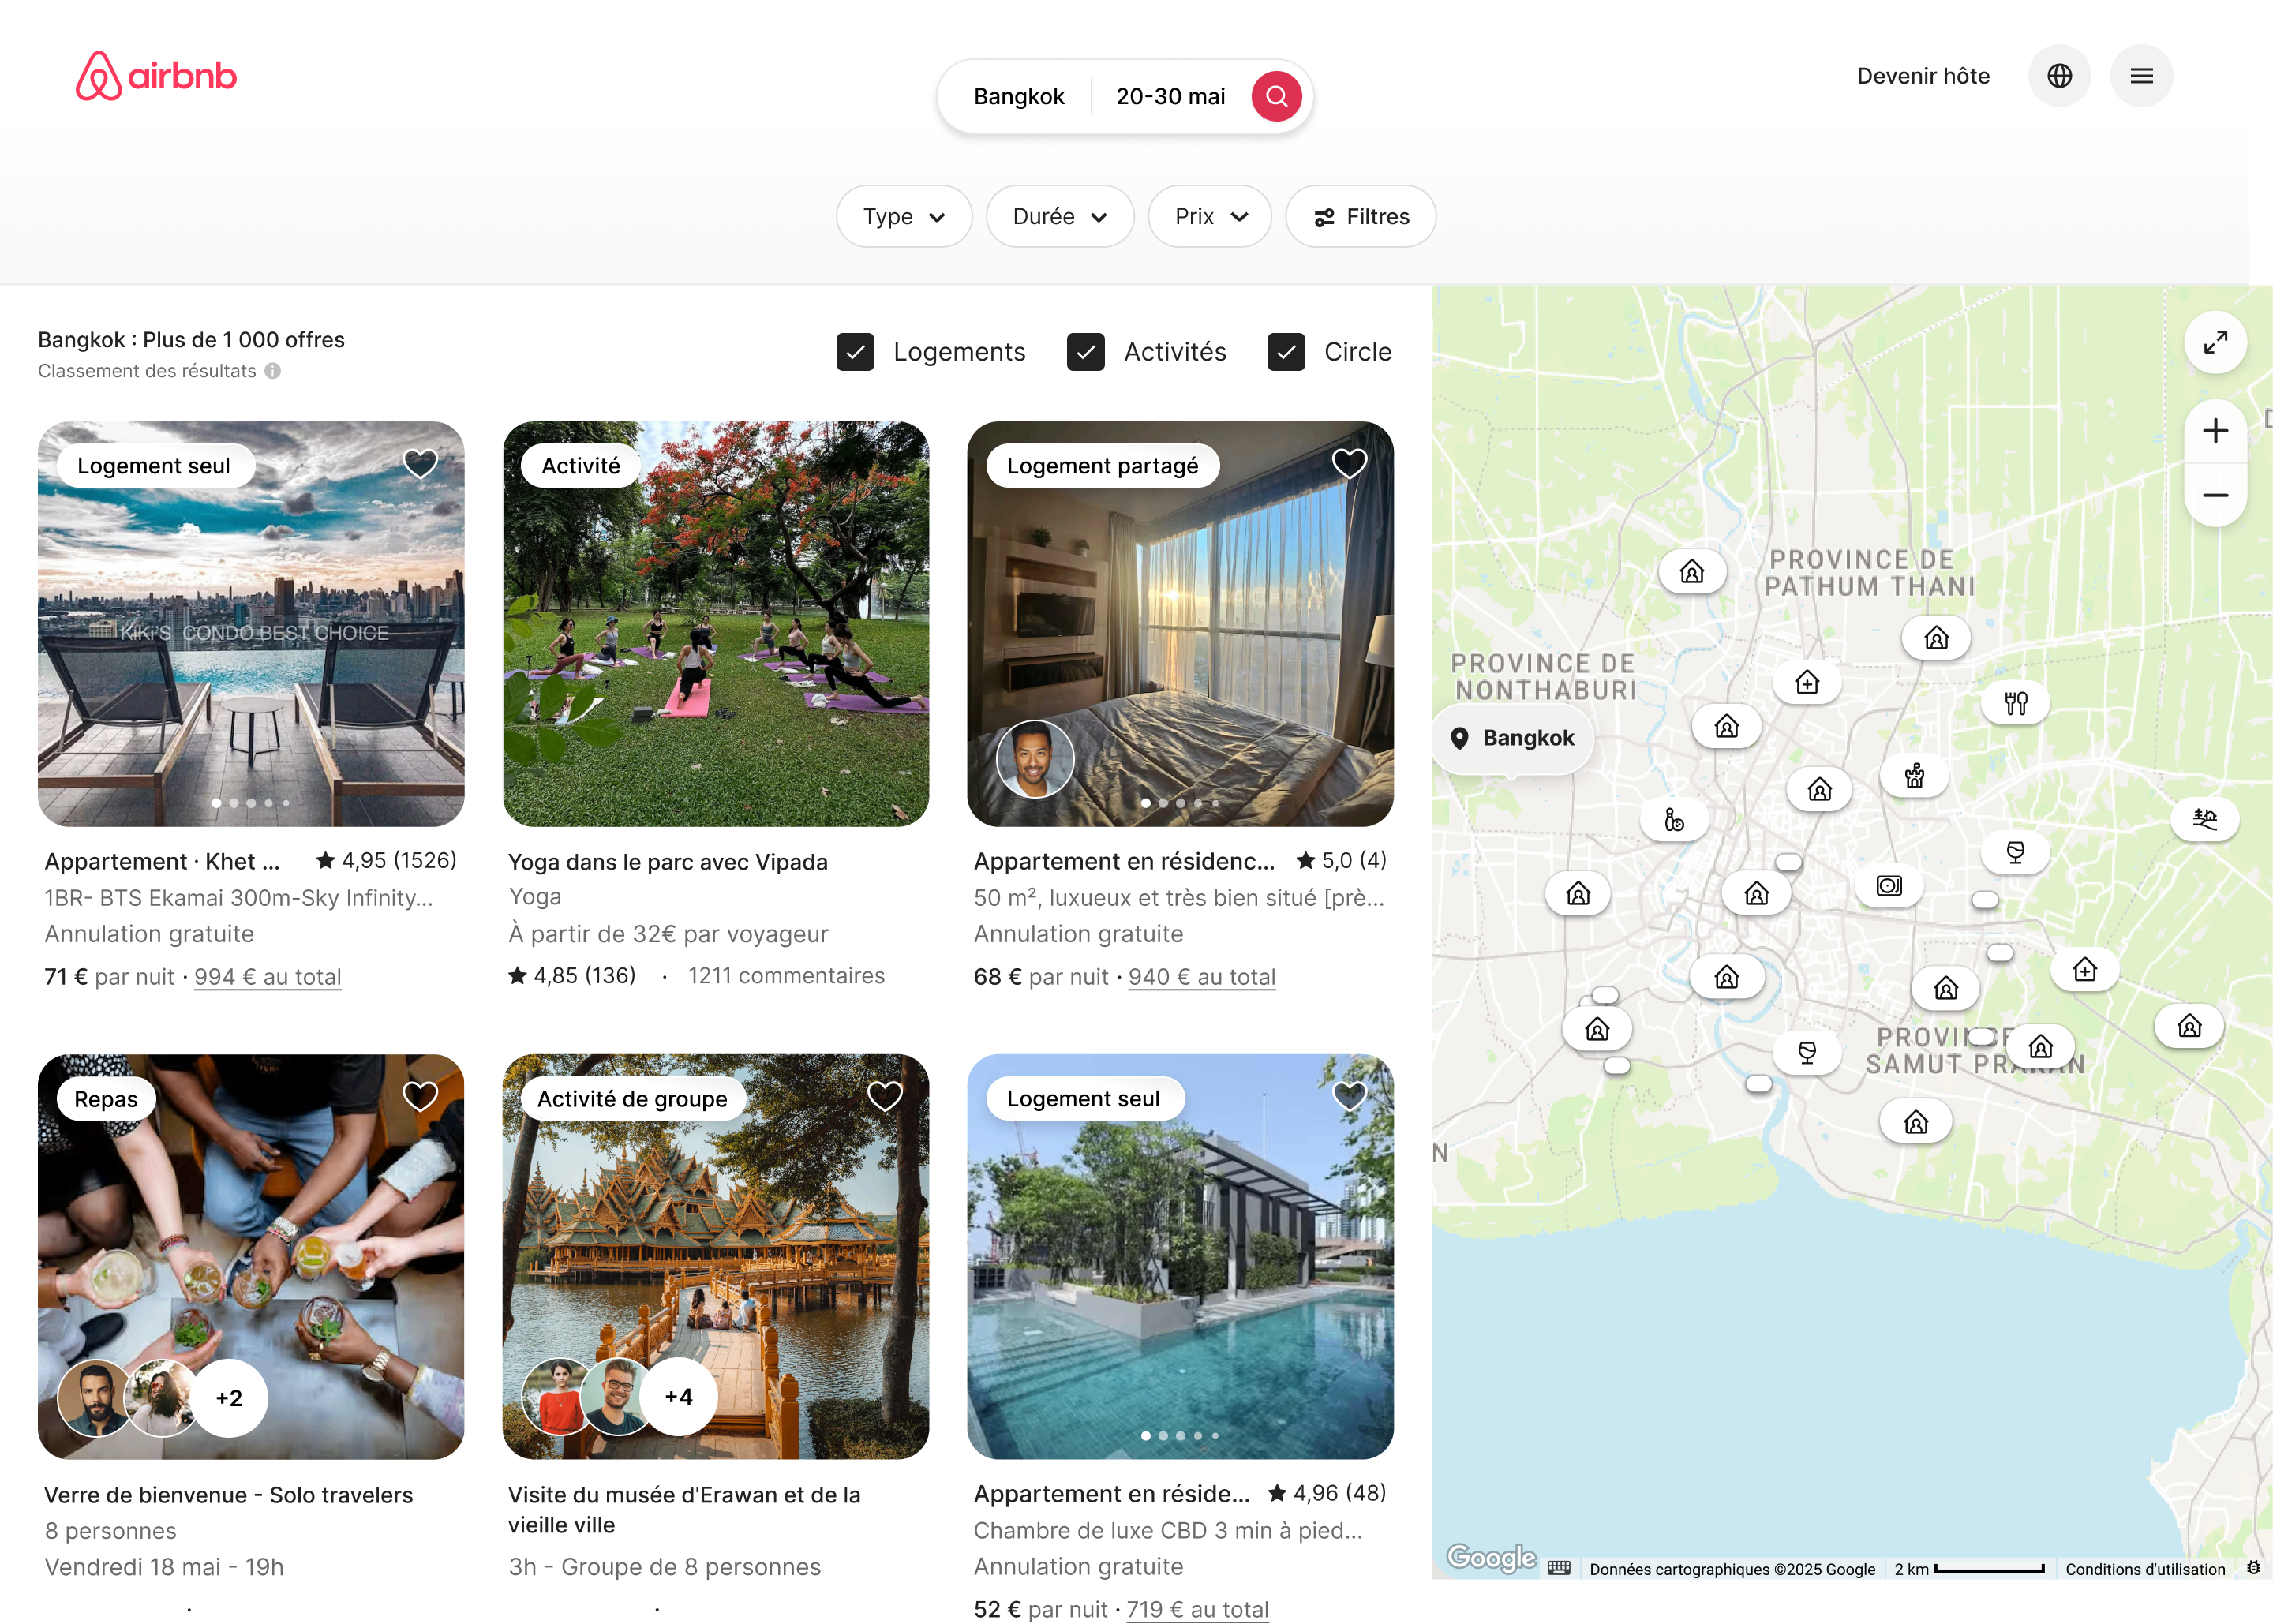2273x1624 pixels.
Task: Expand the Durée dropdown
Action: point(1060,216)
